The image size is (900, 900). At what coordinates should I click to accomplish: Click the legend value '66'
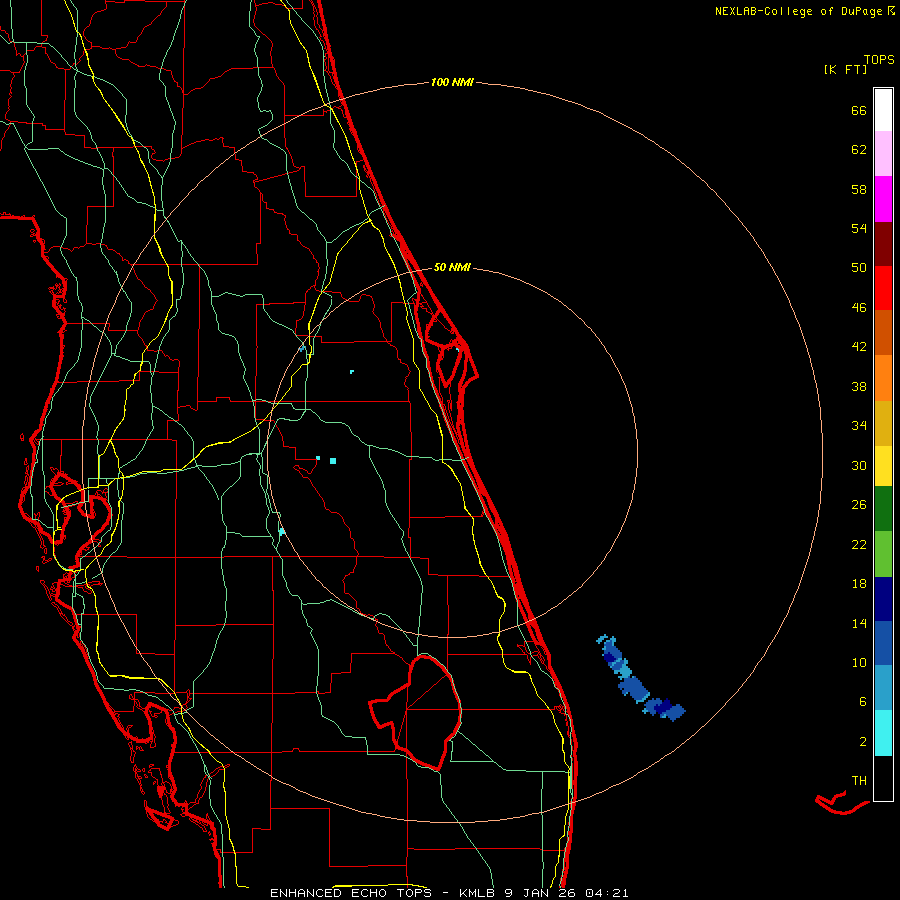click(x=859, y=110)
